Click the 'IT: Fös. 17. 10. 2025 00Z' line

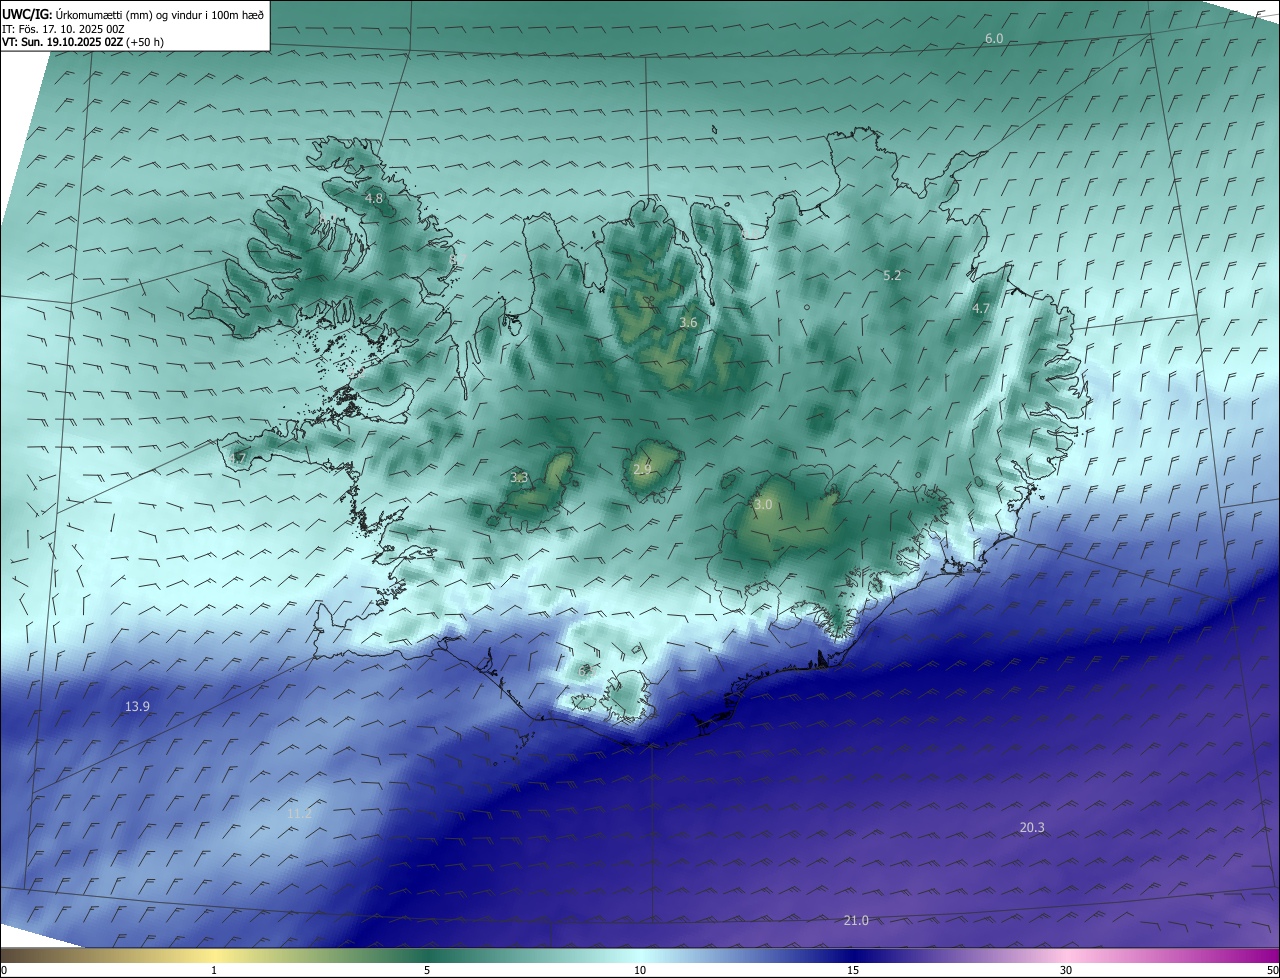click(x=63, y=29)
